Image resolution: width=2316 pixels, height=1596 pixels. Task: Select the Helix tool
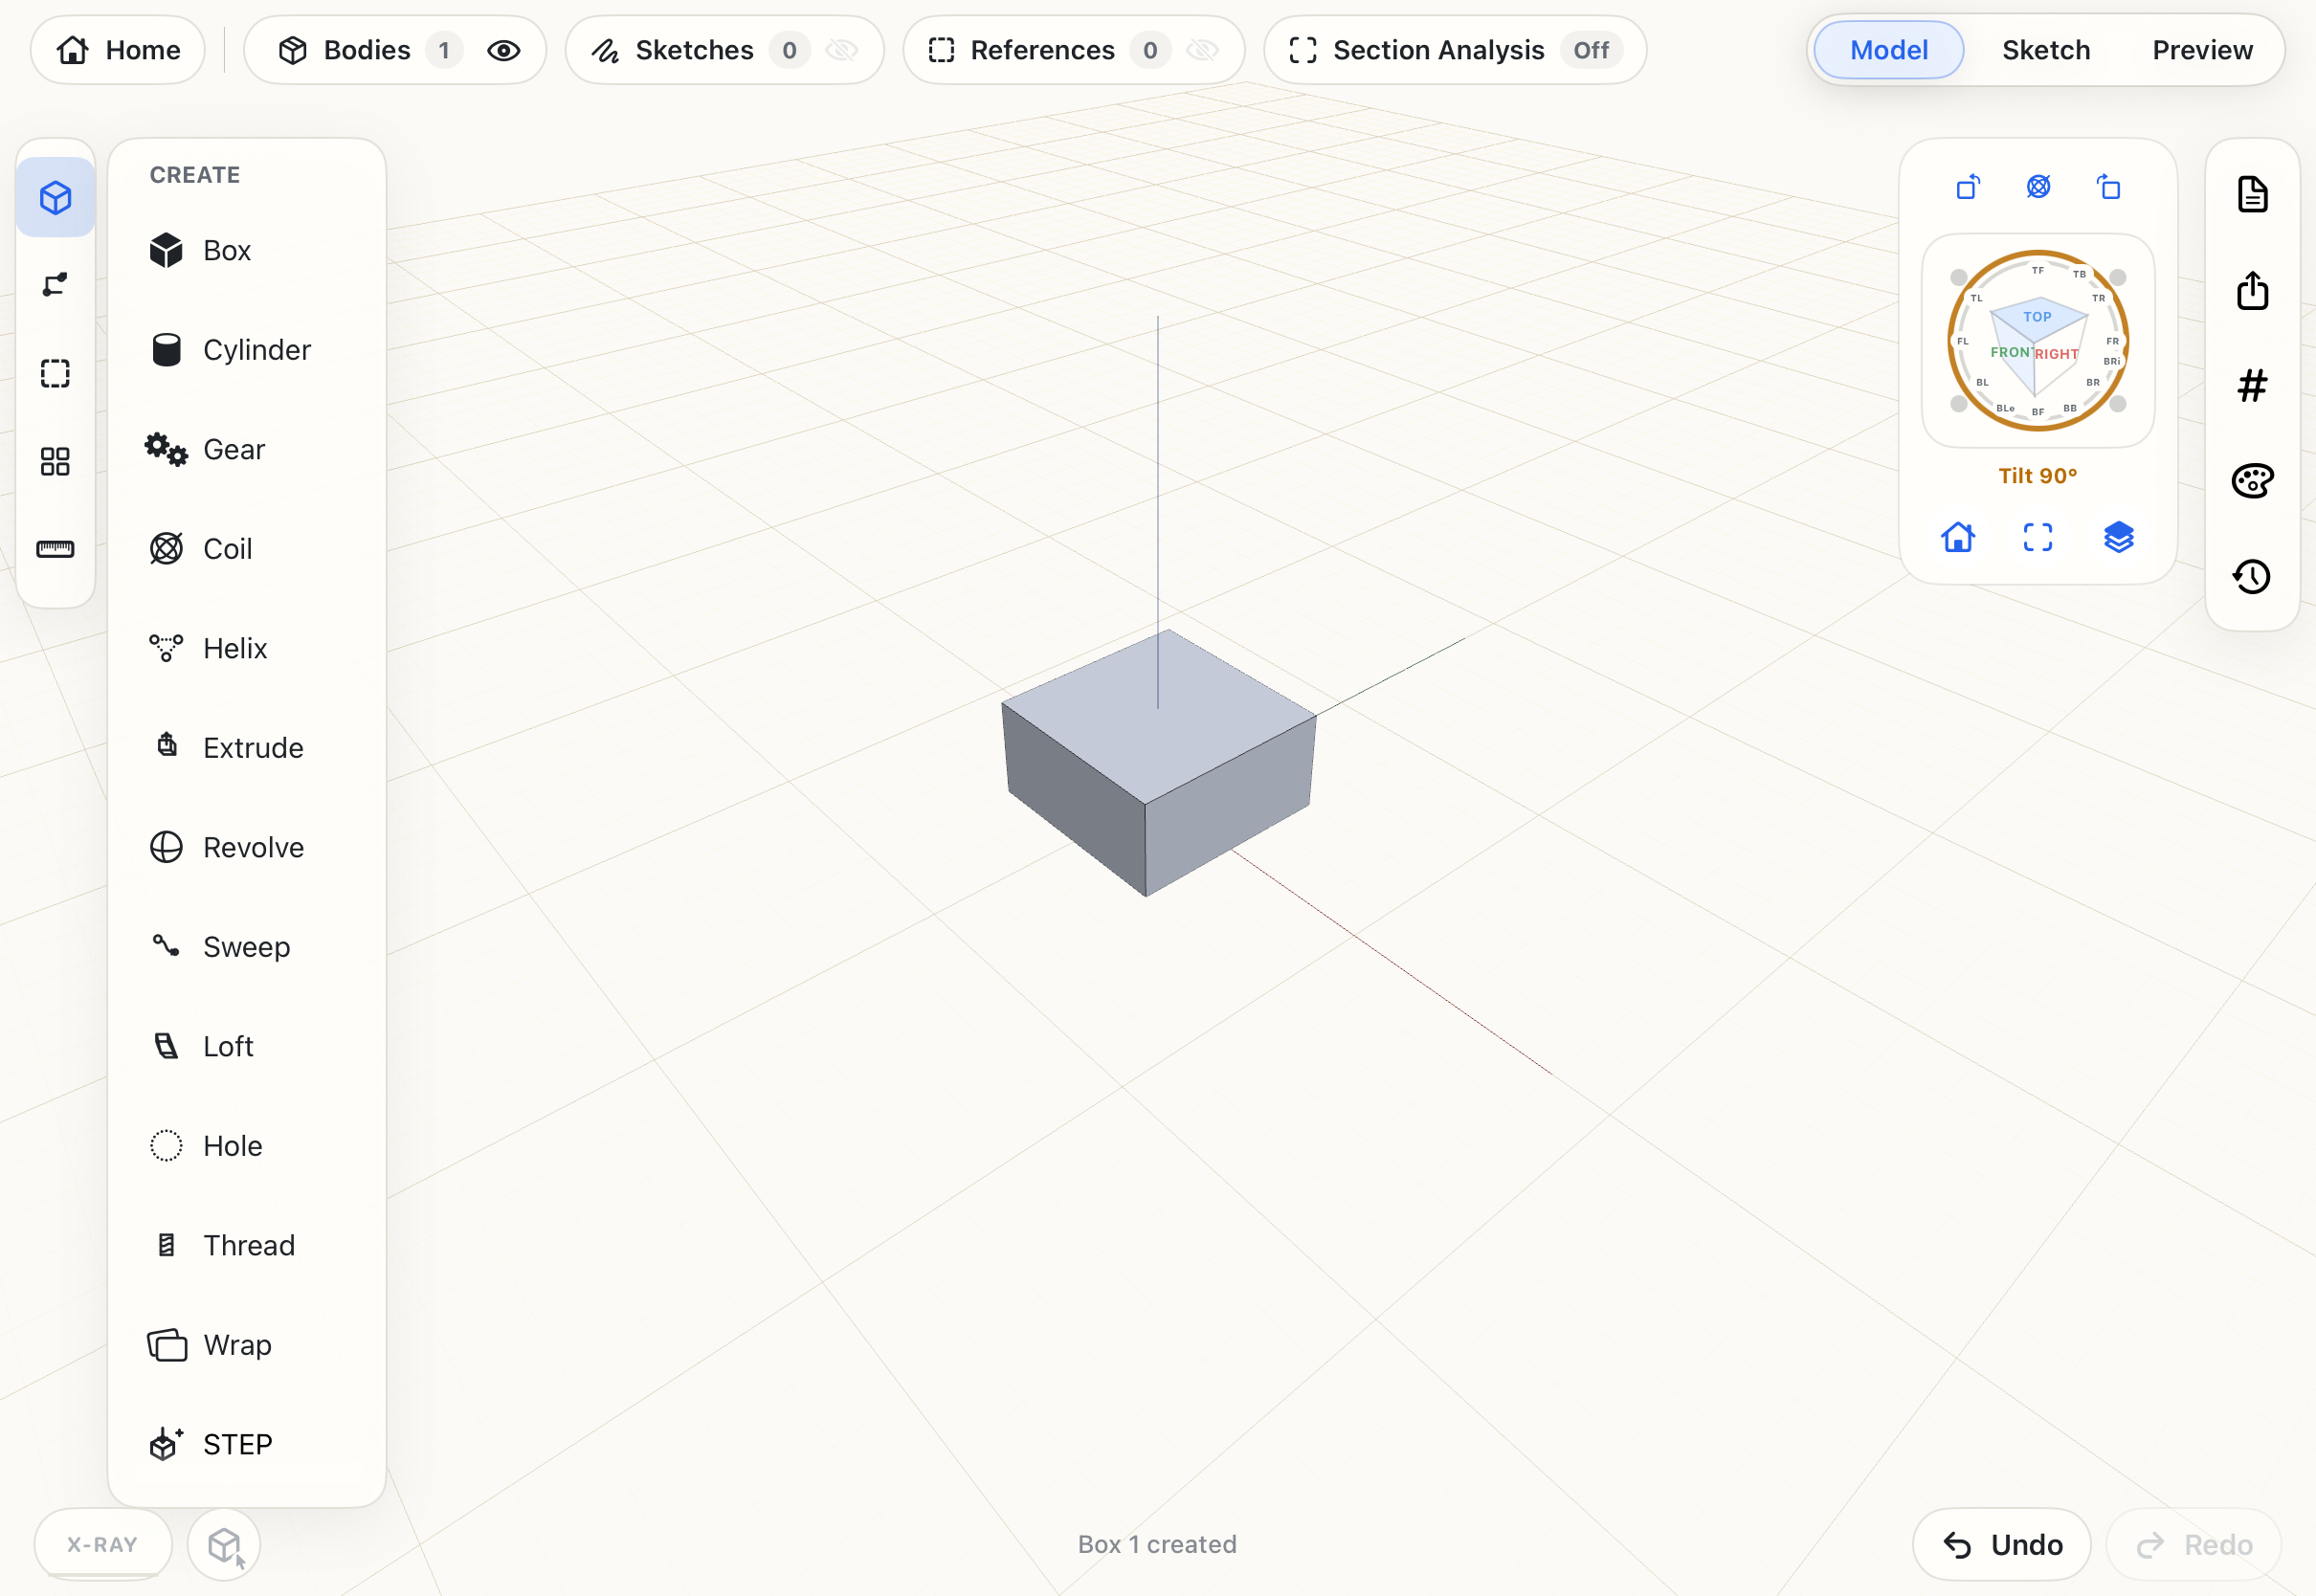[246, 648]
